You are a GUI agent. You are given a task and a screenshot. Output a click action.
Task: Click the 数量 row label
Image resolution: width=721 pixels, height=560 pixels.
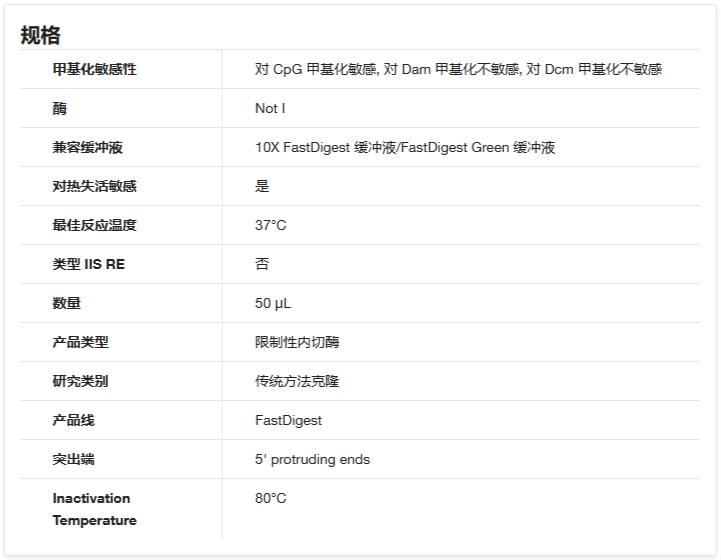coord(67,303)
